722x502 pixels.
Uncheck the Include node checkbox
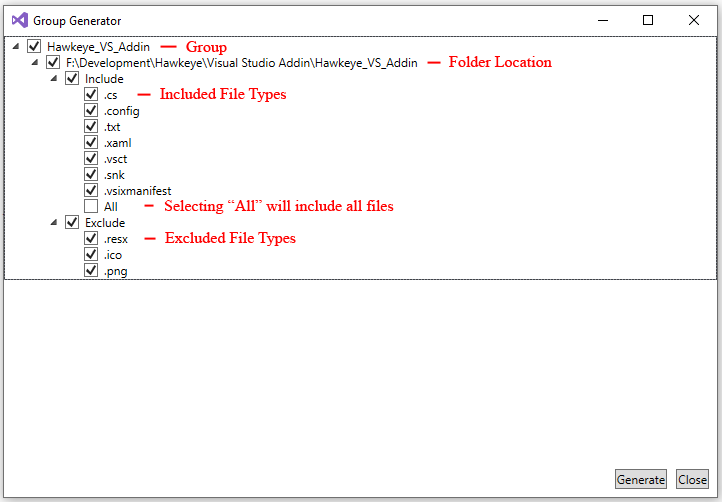tap(72, 78)
